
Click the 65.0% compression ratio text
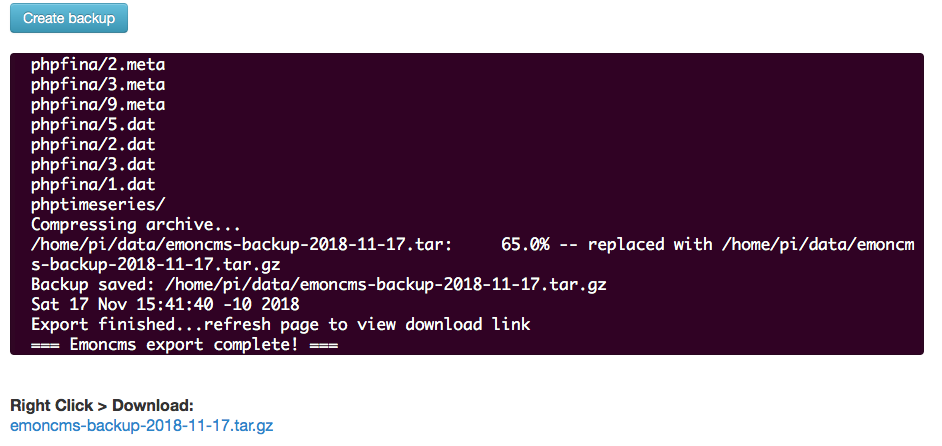coord(525,245)
